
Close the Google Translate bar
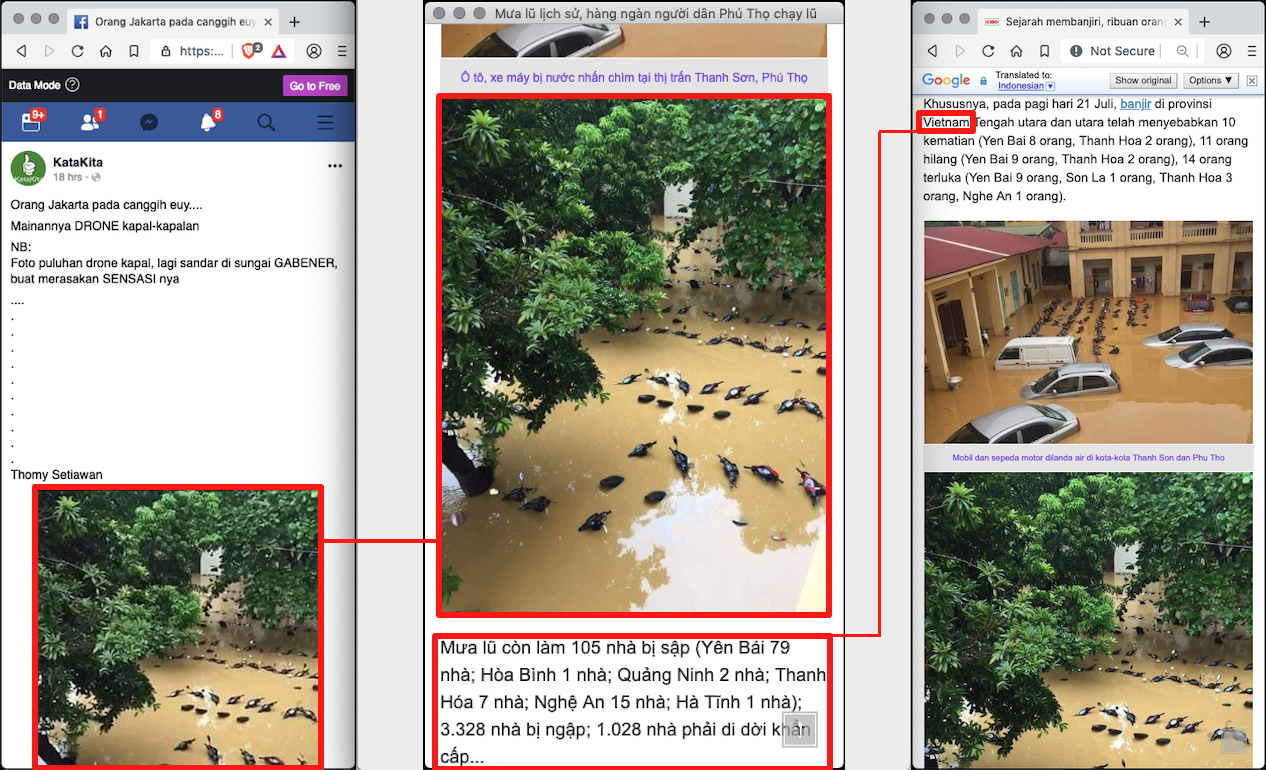pos(1251,81)
